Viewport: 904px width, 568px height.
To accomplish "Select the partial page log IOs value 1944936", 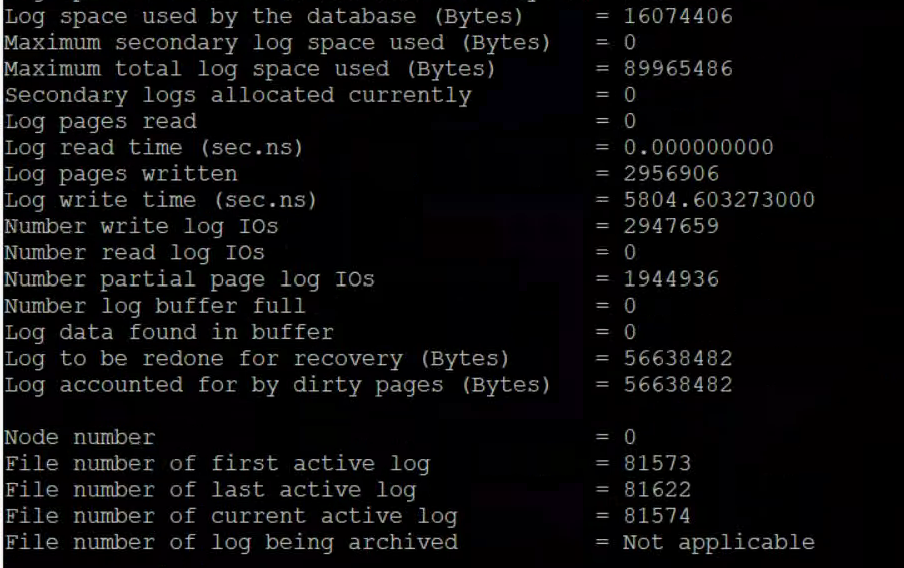I will click(x=670, y=279).
